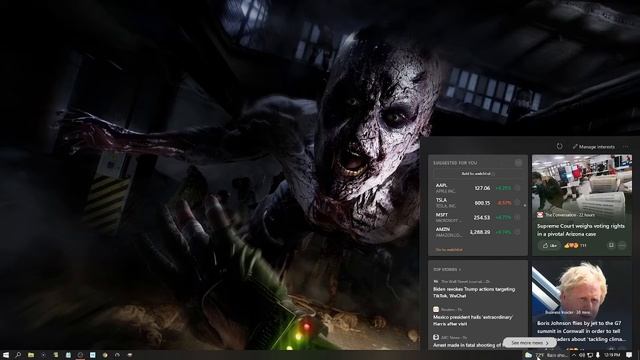
Task: Open File Explorer from the taskbar
Action: (31, 355)
